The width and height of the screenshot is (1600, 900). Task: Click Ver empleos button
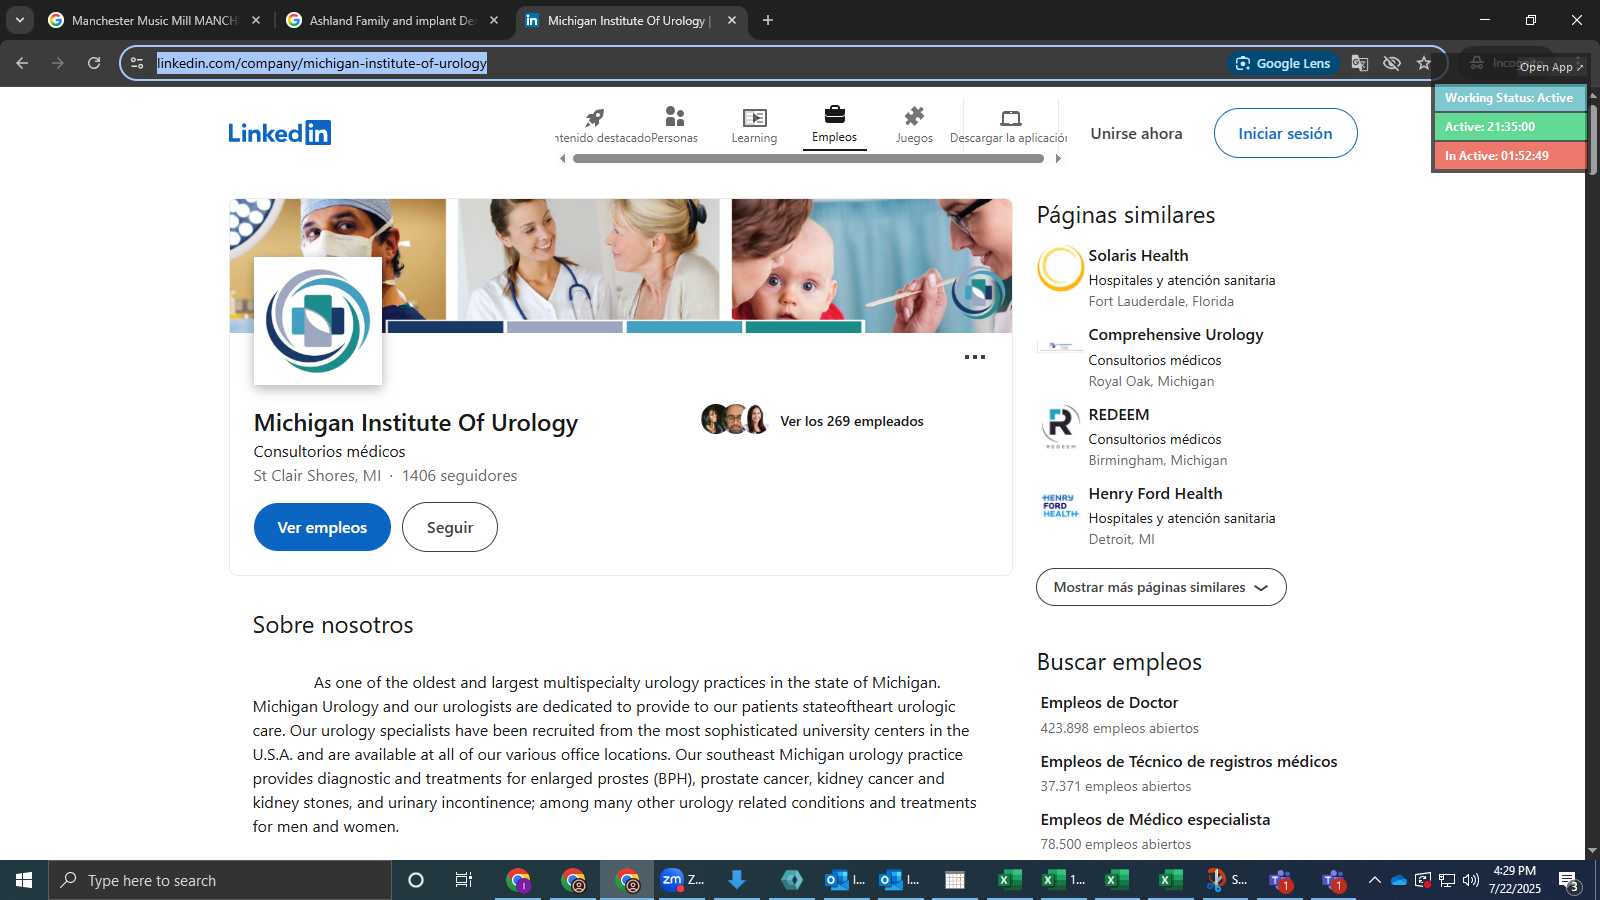[322, 527]
